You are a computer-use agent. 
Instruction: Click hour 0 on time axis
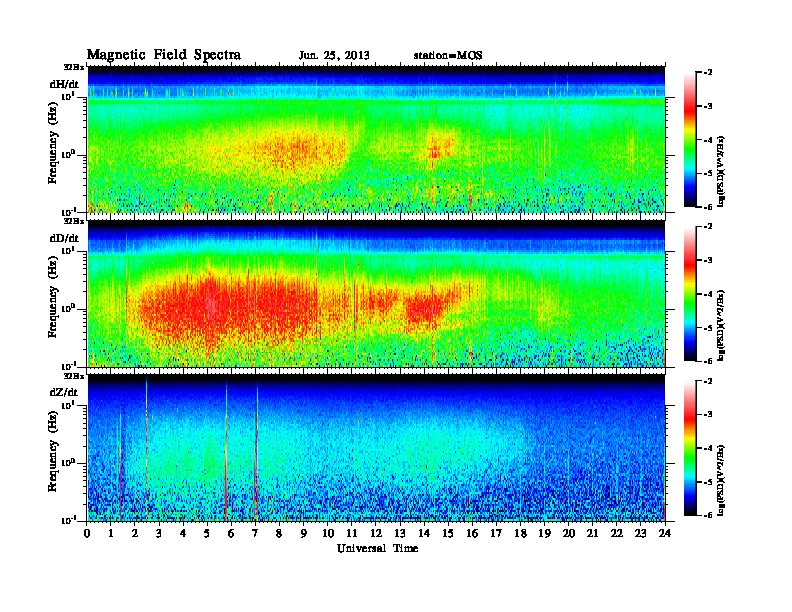pyautogui.click(x=87, y=534)
